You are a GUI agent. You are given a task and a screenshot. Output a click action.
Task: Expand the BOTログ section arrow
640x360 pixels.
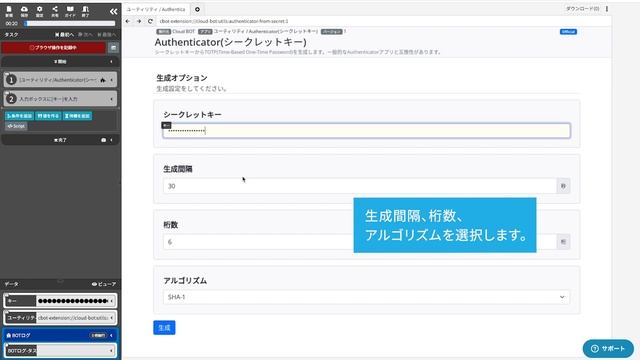click(111, 335)
